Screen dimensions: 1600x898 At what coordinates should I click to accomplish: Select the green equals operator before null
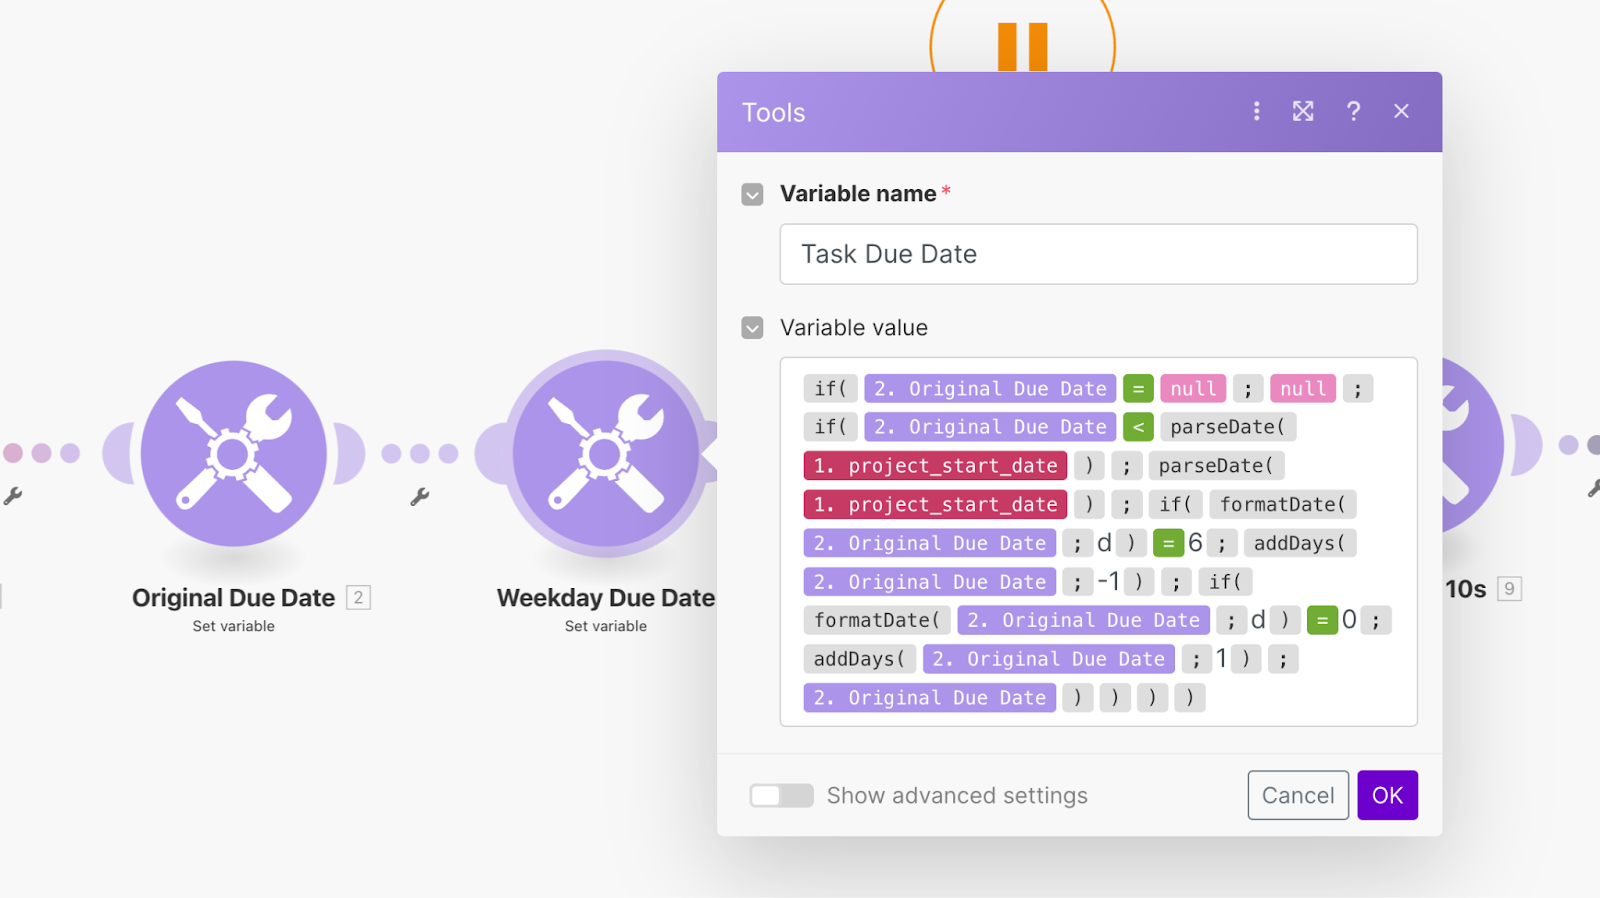tap(1138, 388)
